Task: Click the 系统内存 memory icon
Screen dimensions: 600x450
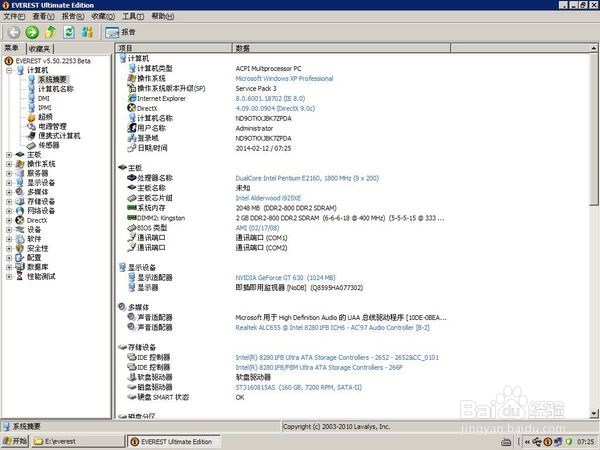Action: tap(132, 208)
